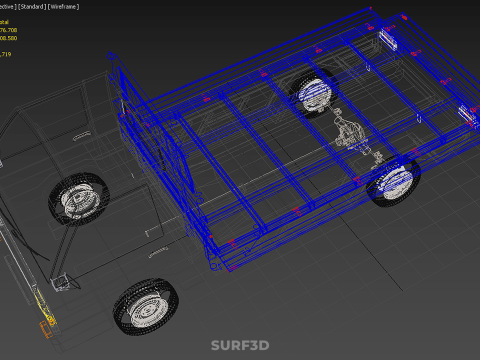Click the viewport statistic ending in ,719
The width and height of the screenshot is (480, 360).
coord(6,54)
